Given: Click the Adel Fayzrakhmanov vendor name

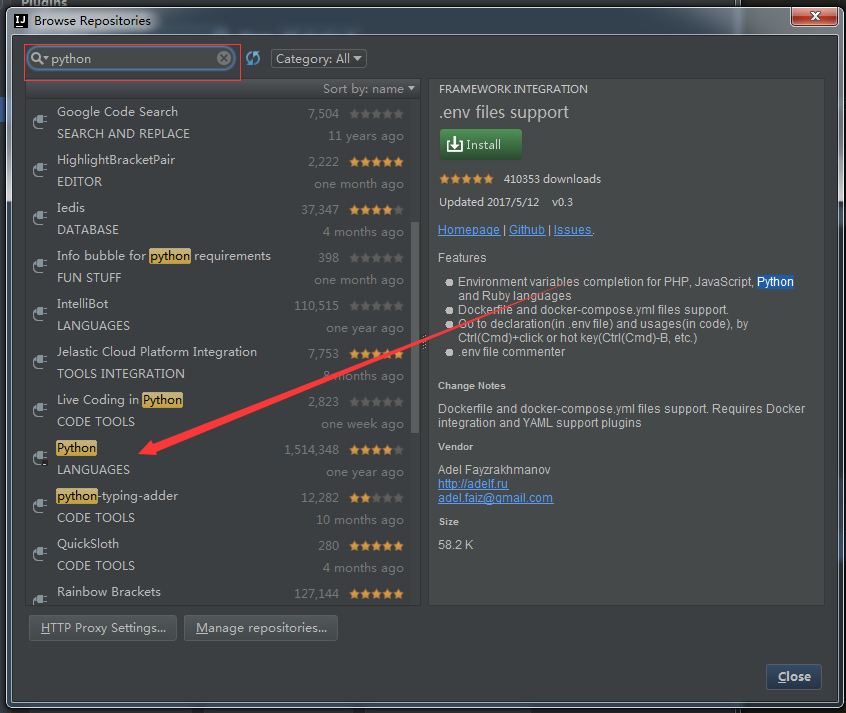Looking at the screenshot, I should 494,470.
